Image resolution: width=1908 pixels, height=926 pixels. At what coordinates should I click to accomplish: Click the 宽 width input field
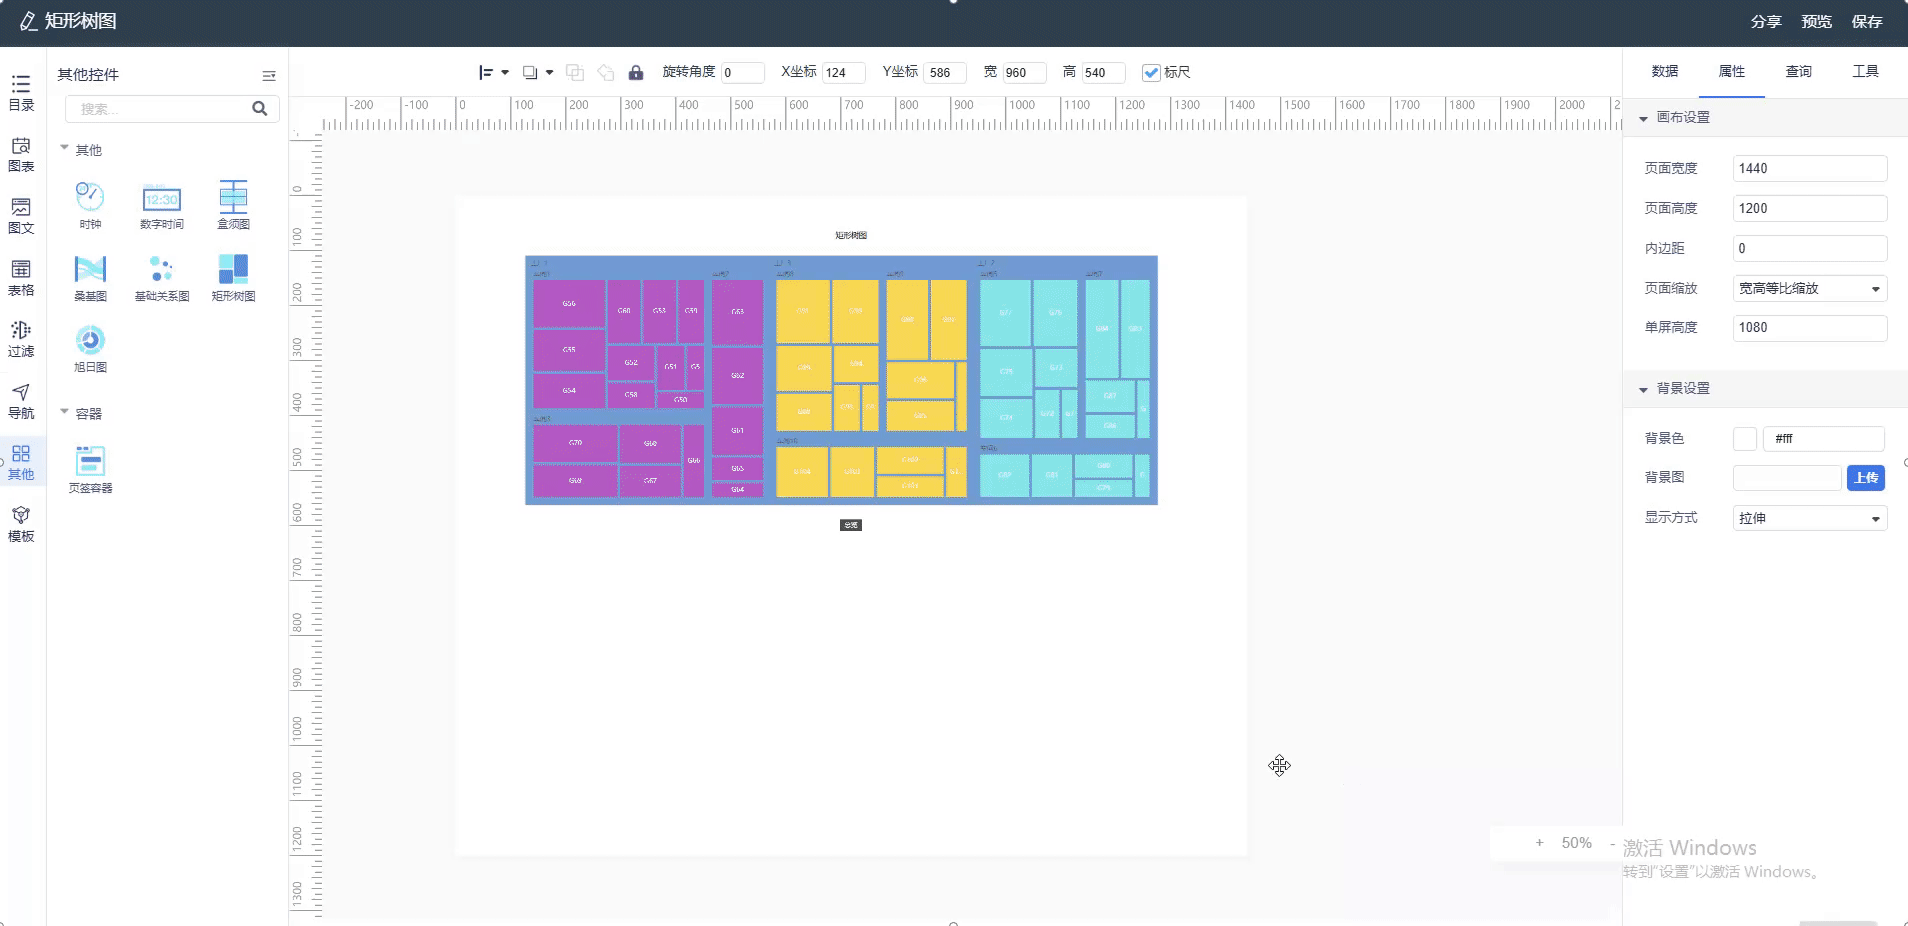point(1024,72)
